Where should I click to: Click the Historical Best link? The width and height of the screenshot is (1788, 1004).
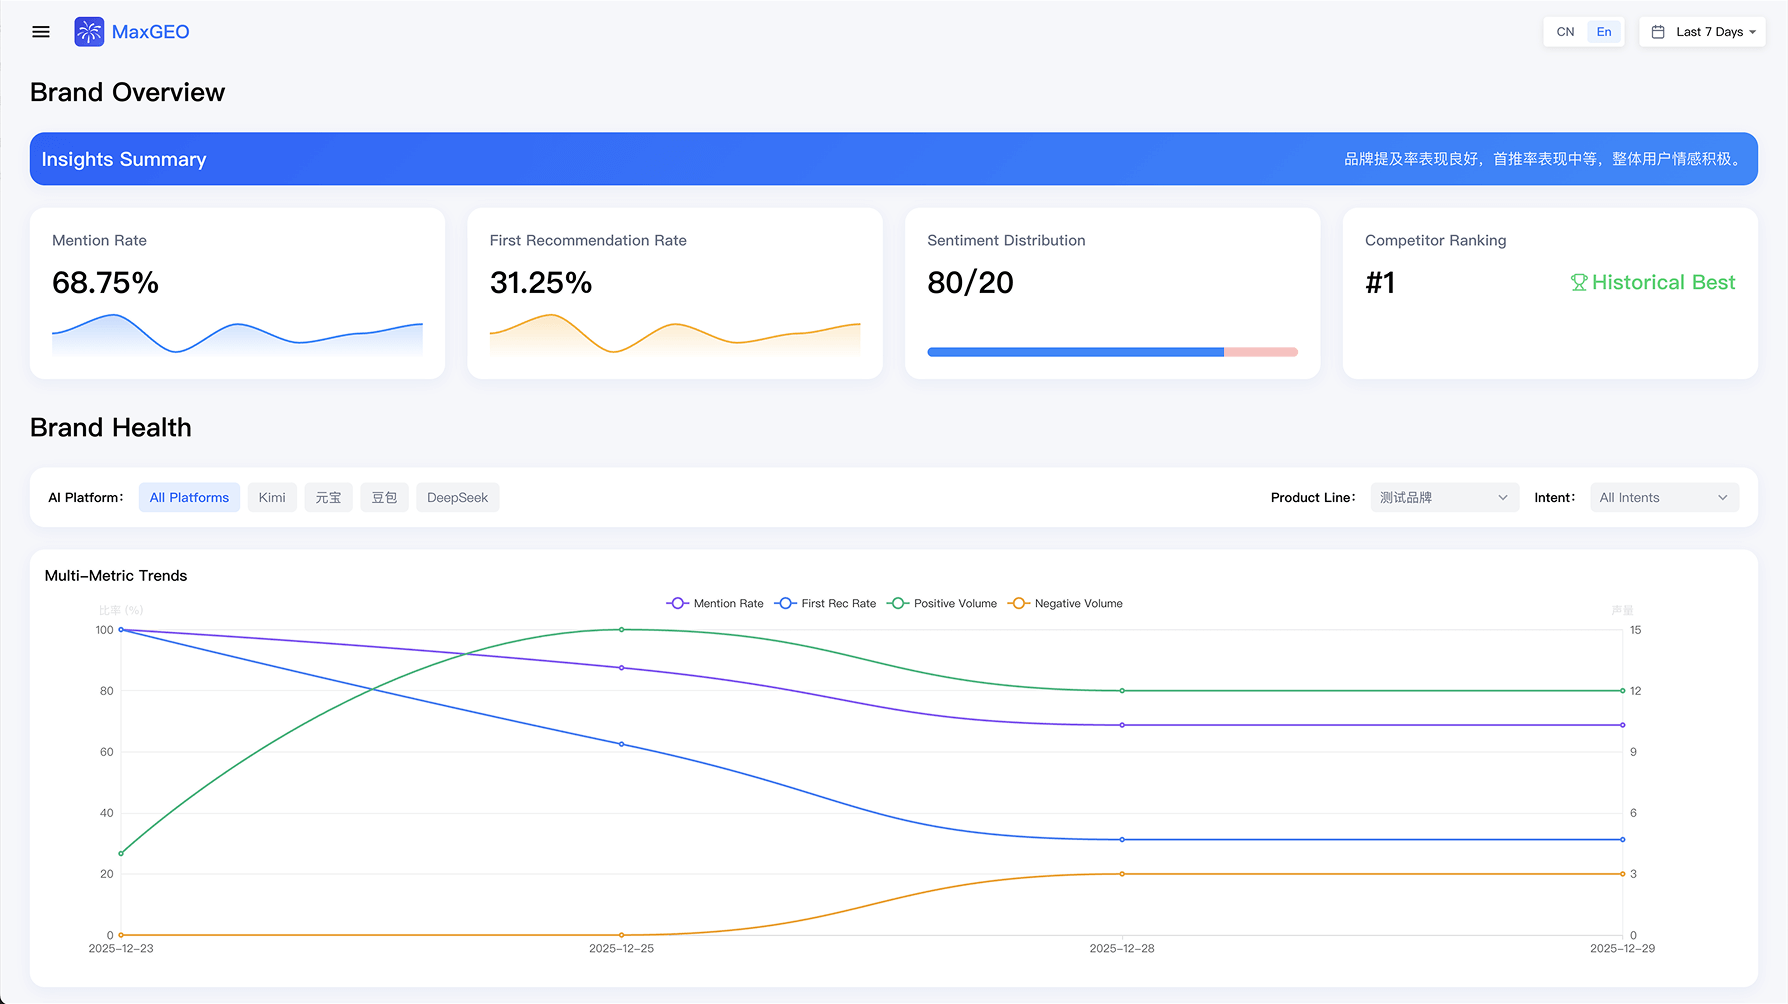(x=1663, y=282)
